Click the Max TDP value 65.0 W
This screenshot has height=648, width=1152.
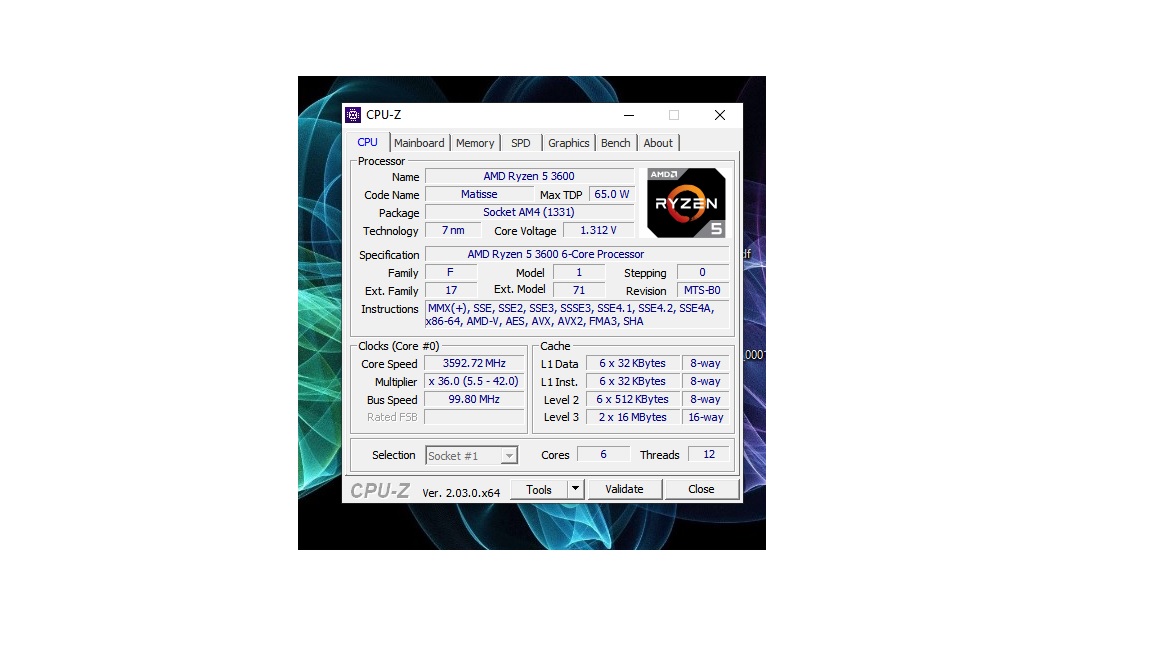coord(612,195)
